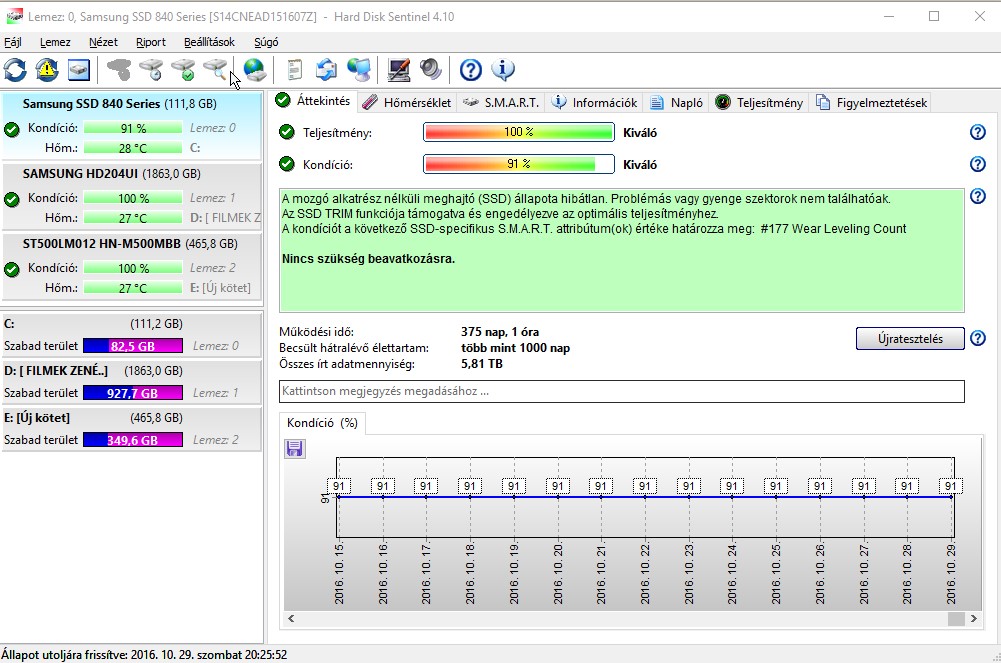Screen dimensions: 1001x663
Task: Click the globe and monitor toolbar icon
Action: (x=359, y=70)
